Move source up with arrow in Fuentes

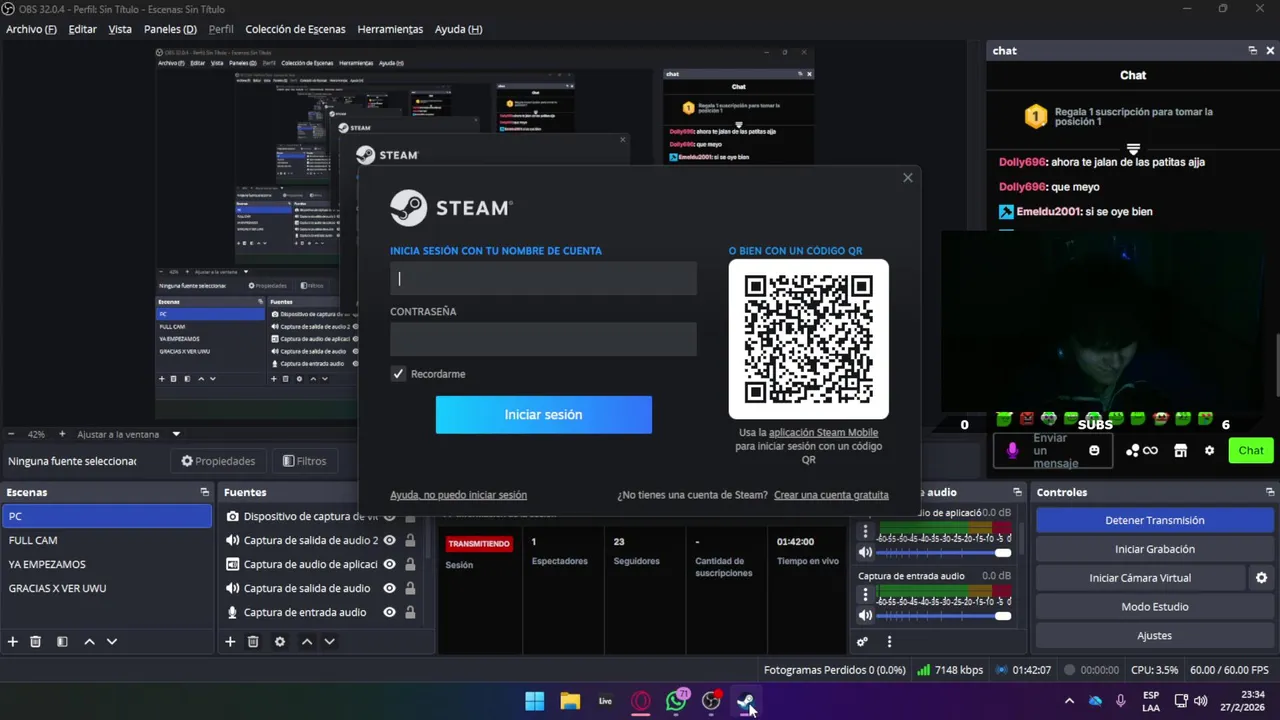307,642
